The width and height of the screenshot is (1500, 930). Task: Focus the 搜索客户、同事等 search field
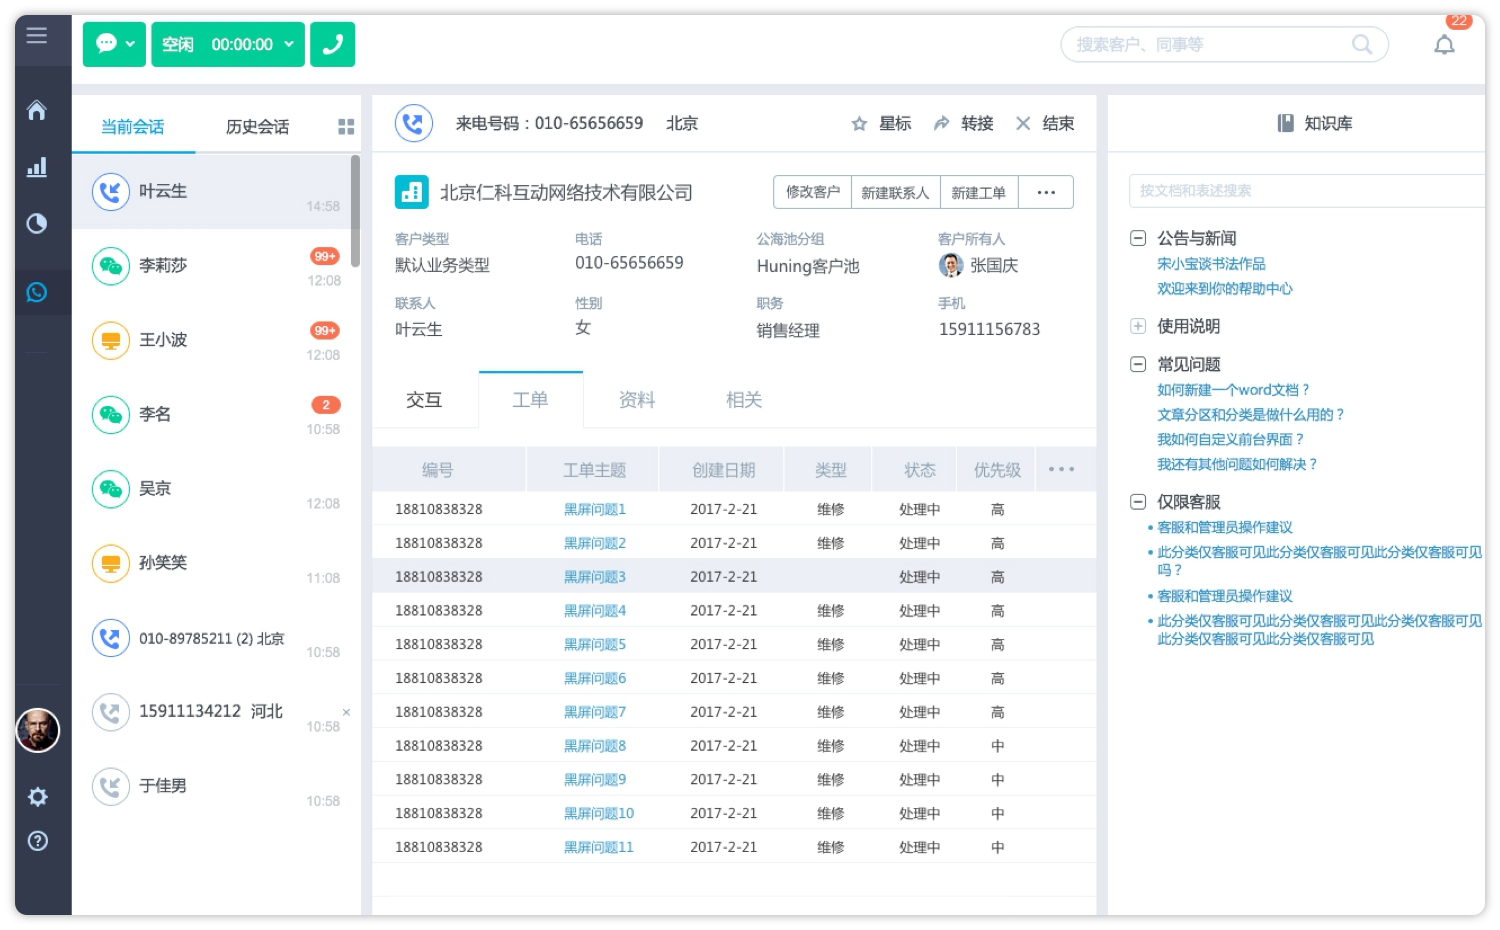pos(1224,44)
